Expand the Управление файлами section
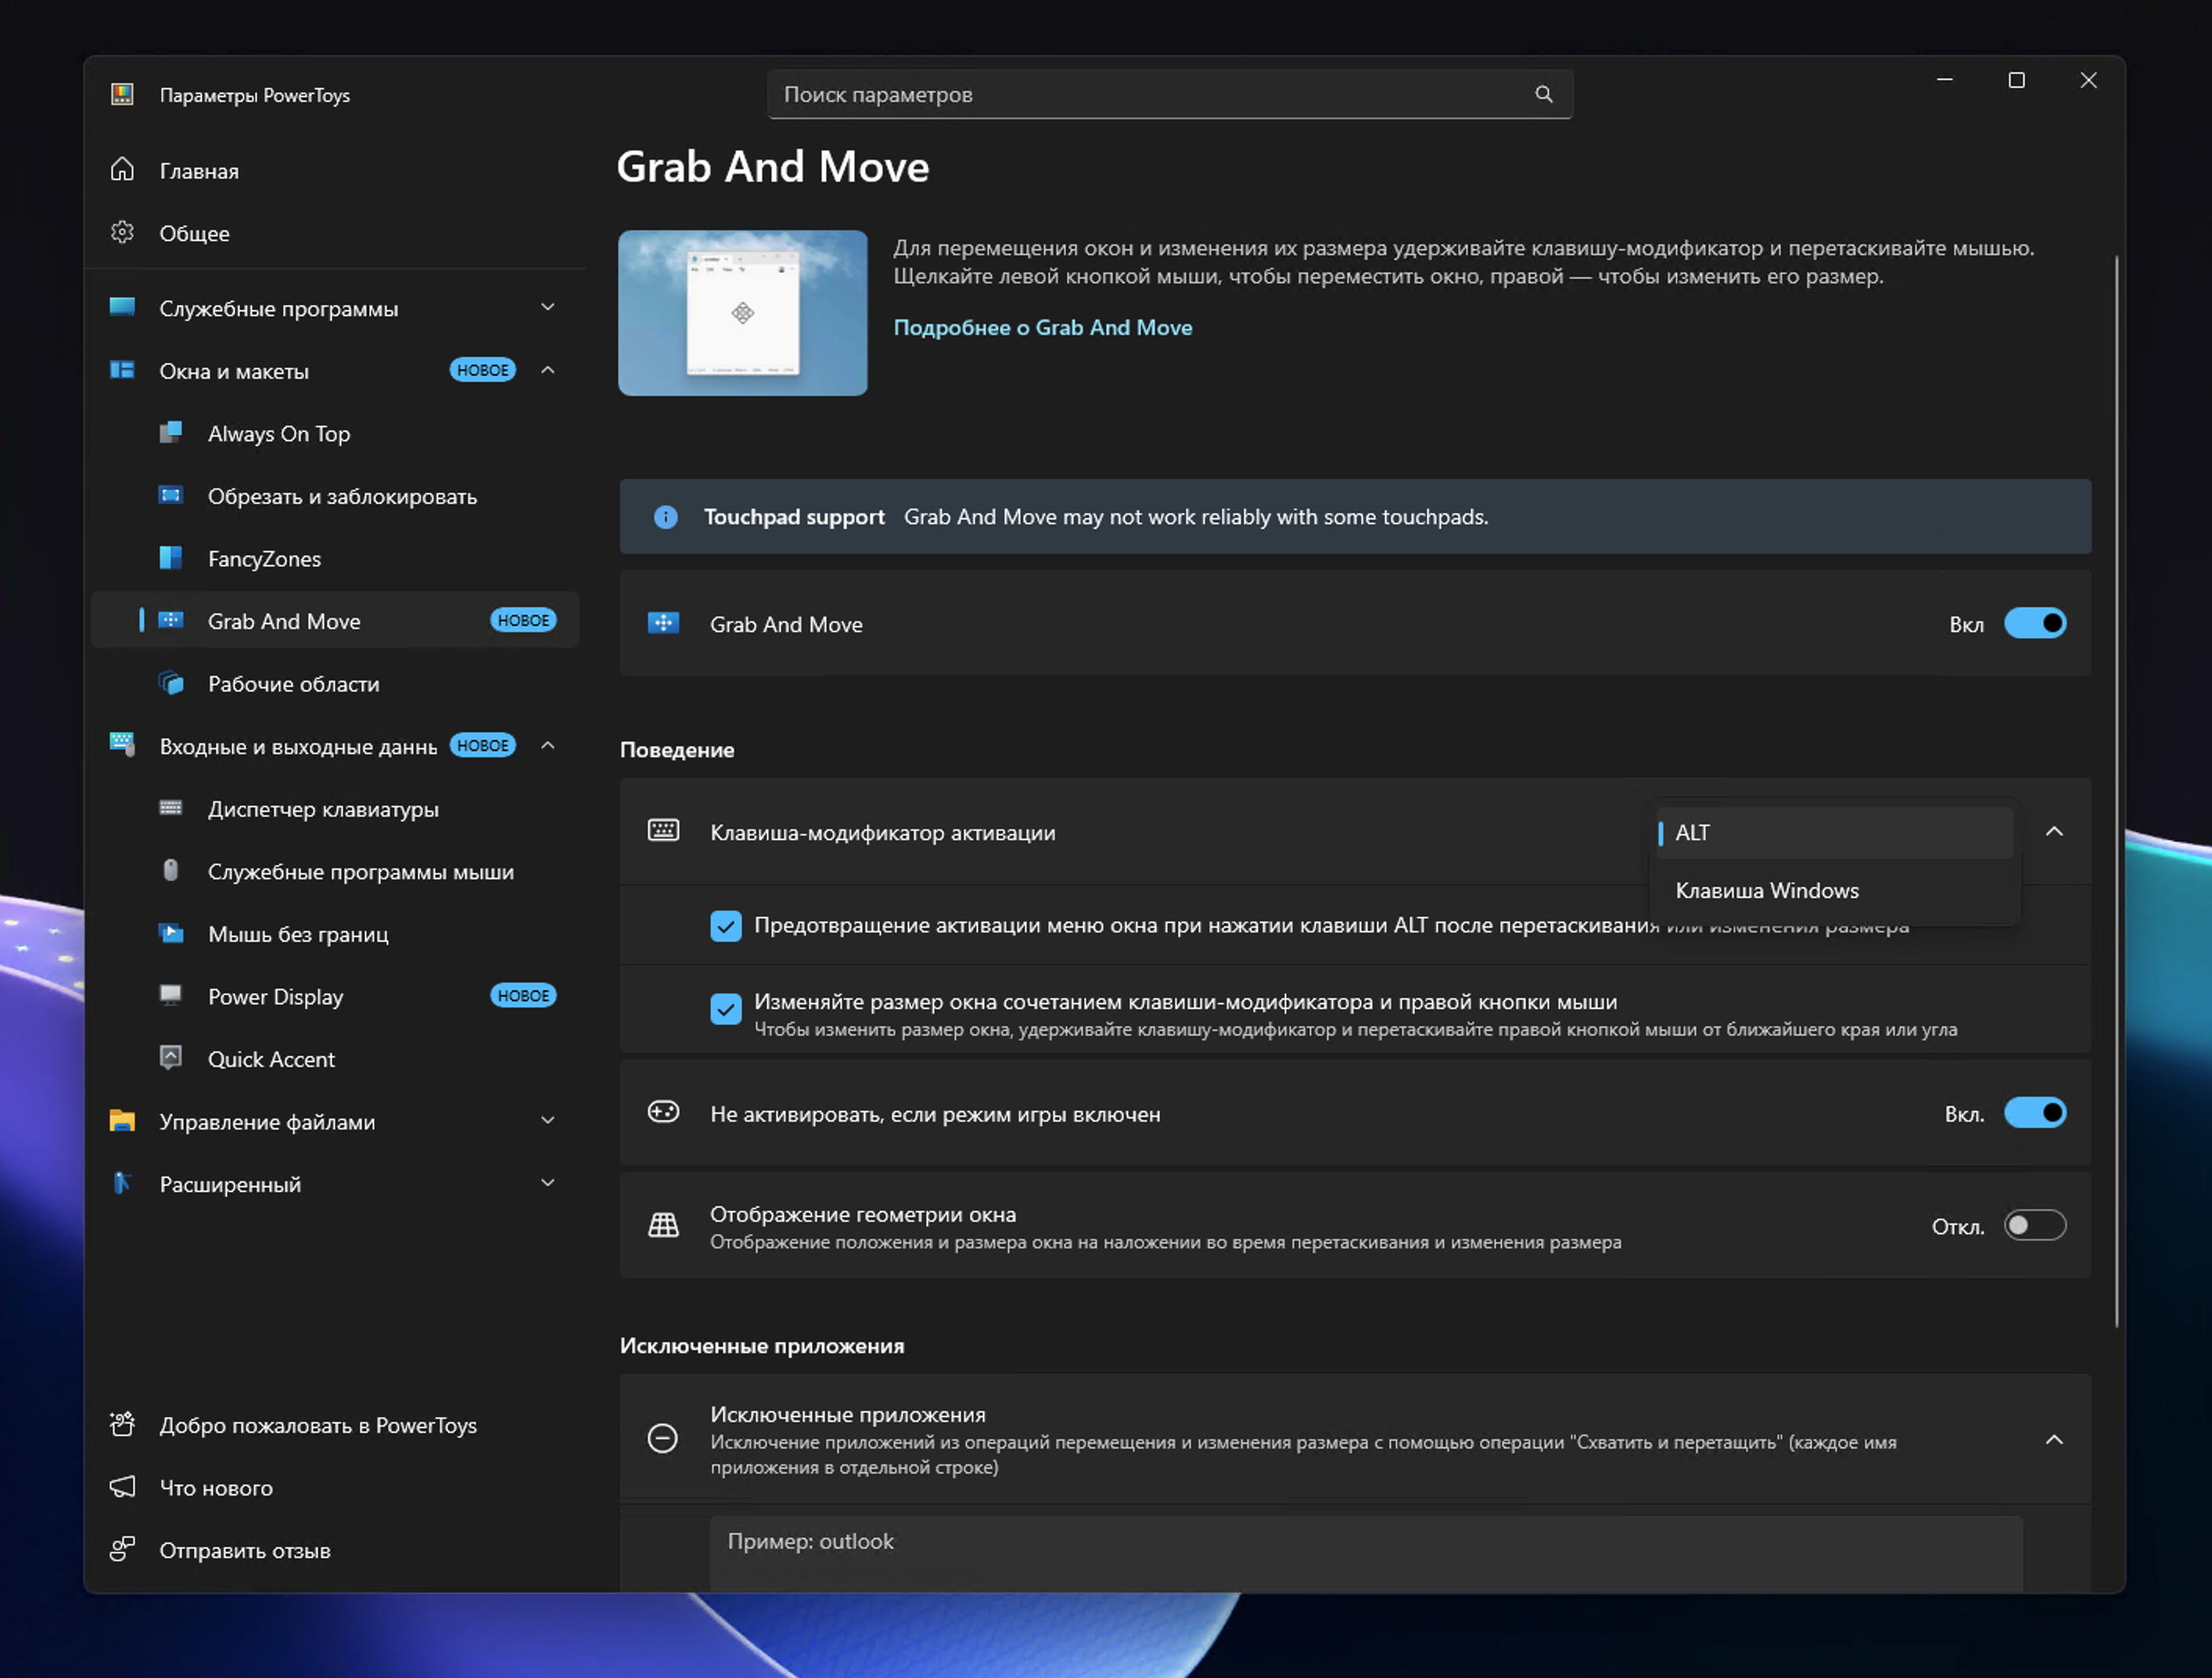 click(x=548, y=1121)
